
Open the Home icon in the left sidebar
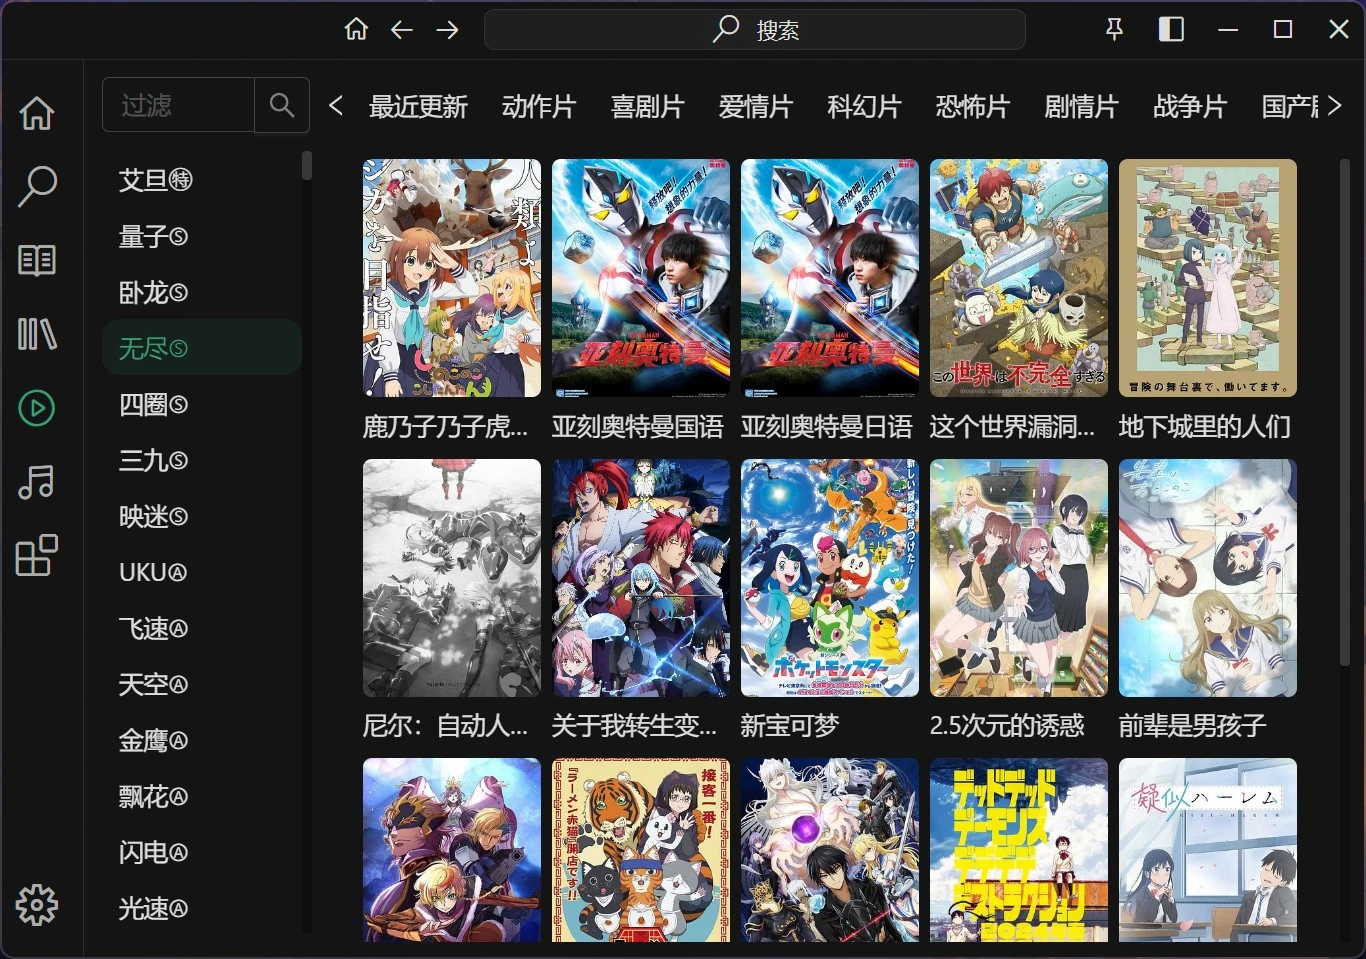point(37,113)
